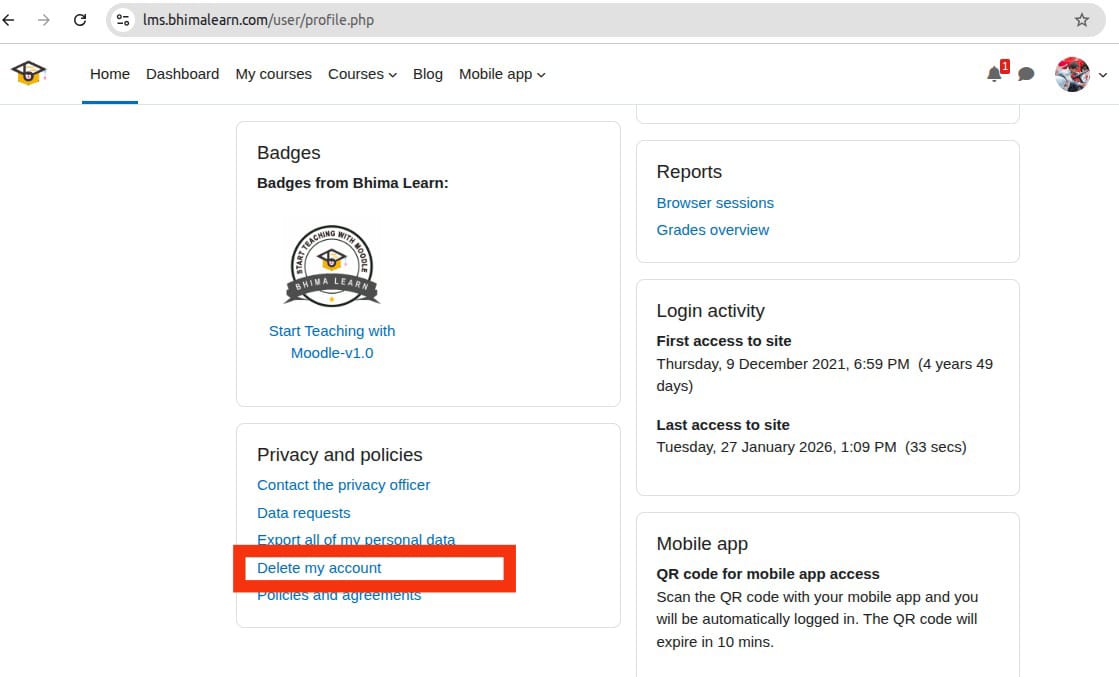The image size is (1119, 677).
Task: Go back using the browser back arrow
Action: tap(9, 20)
